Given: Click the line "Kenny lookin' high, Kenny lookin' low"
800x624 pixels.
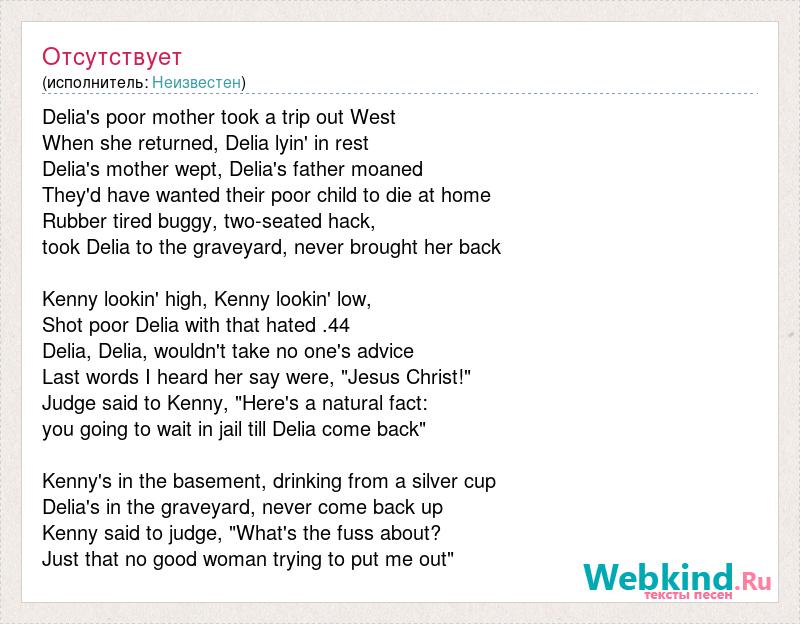Looking at the screenshot, I should pos(207,299).
